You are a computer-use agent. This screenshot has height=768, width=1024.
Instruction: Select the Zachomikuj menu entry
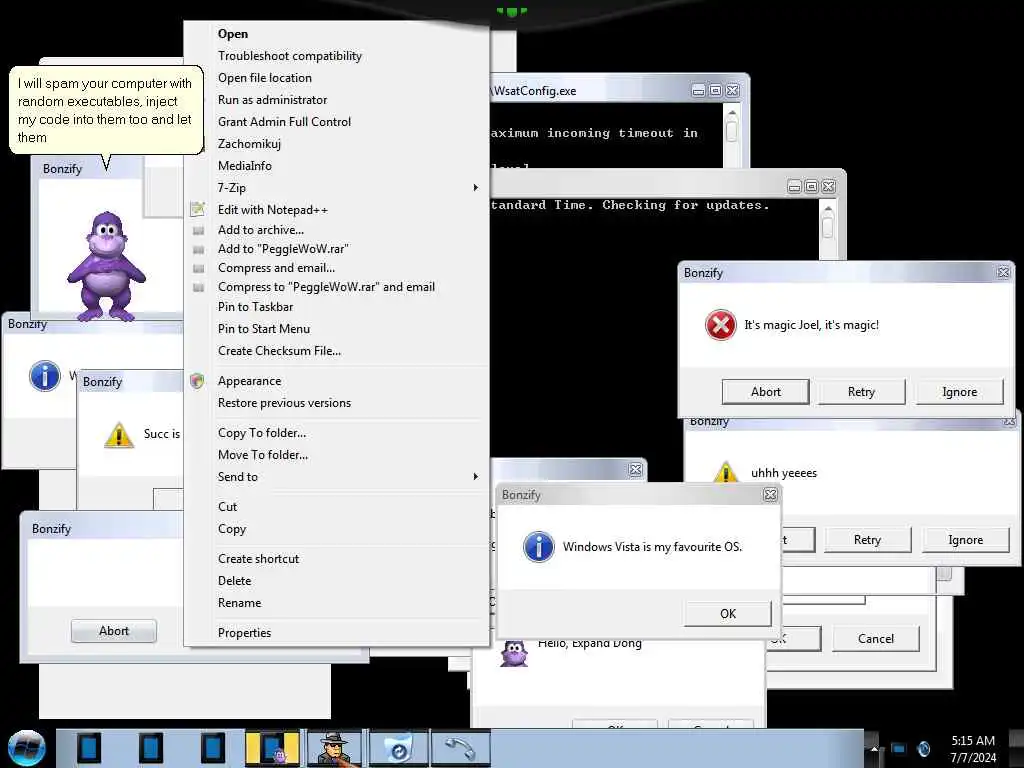tap(337, 144)
